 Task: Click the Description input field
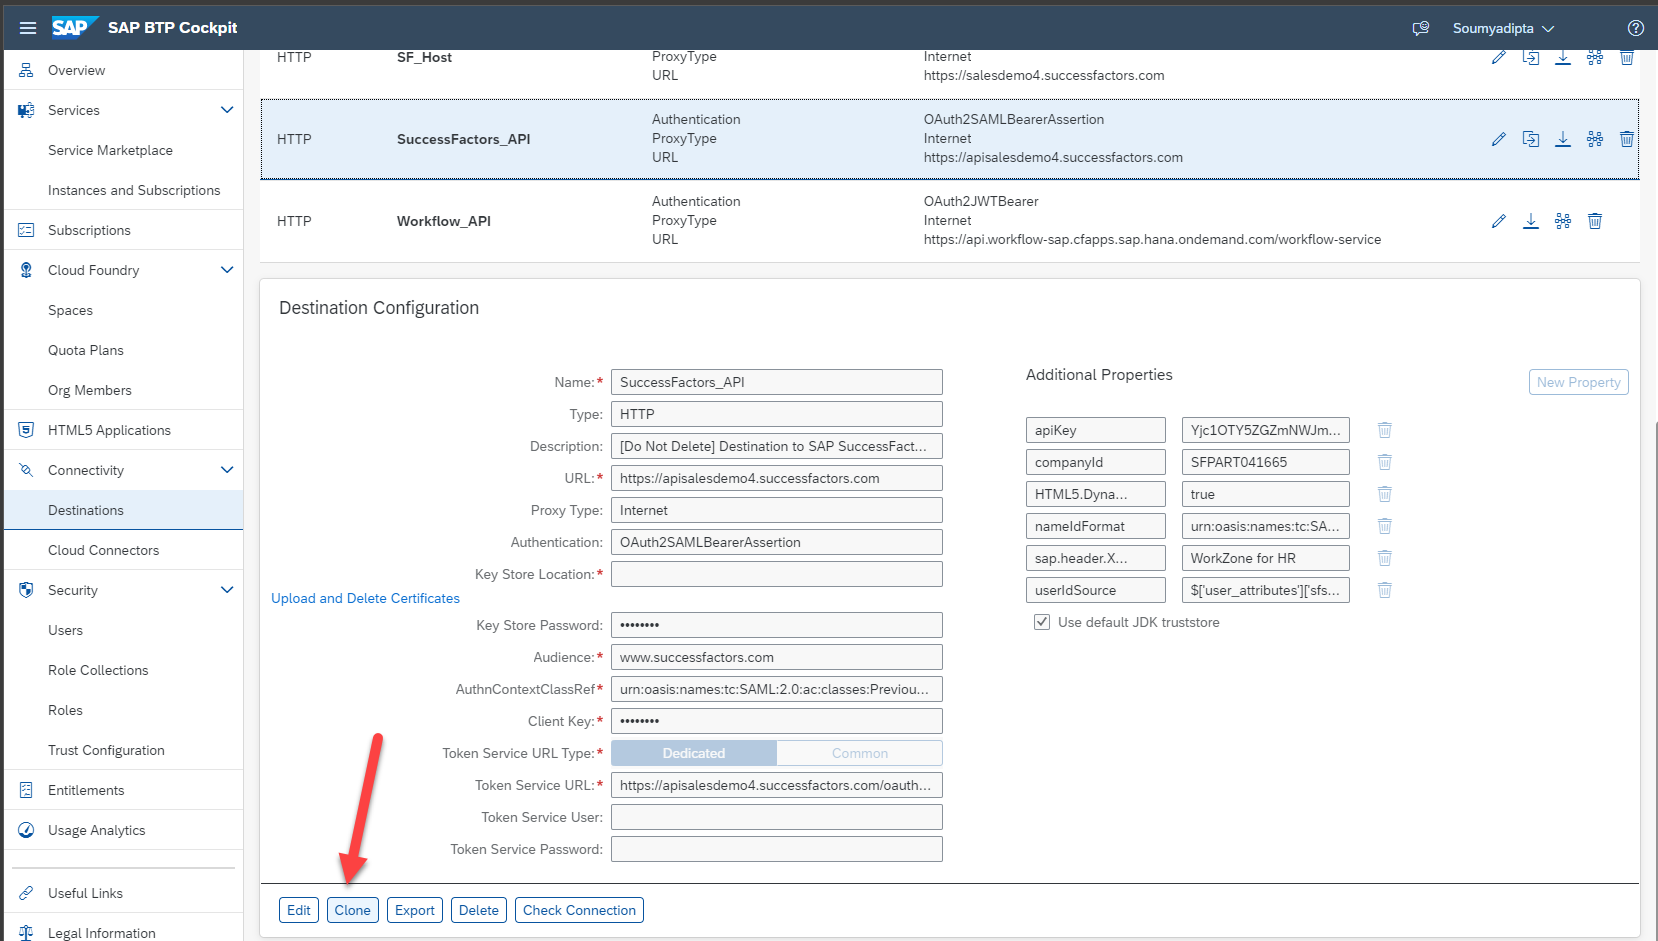point(777,446)
